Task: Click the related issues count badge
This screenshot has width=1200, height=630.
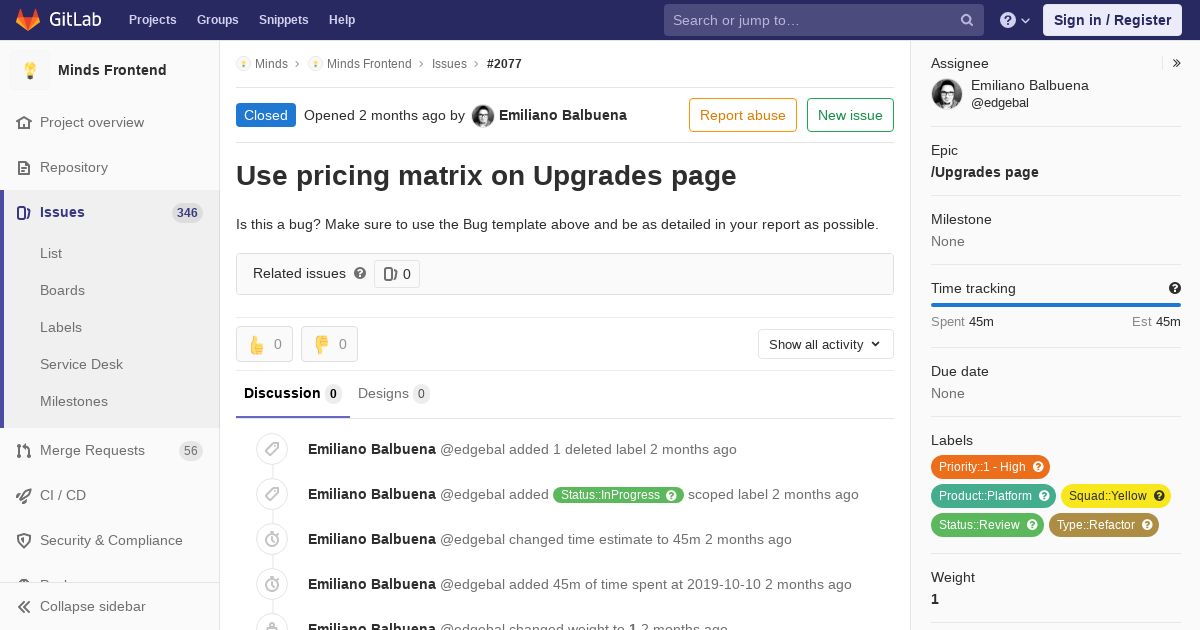Action: [397, 274]
